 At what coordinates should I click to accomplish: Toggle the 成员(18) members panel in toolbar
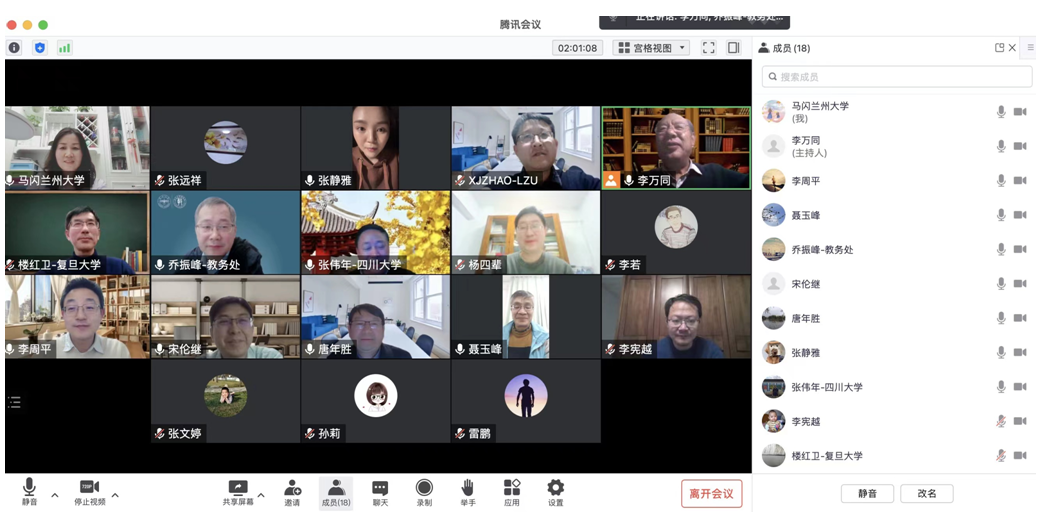click(x=336, y=492)
